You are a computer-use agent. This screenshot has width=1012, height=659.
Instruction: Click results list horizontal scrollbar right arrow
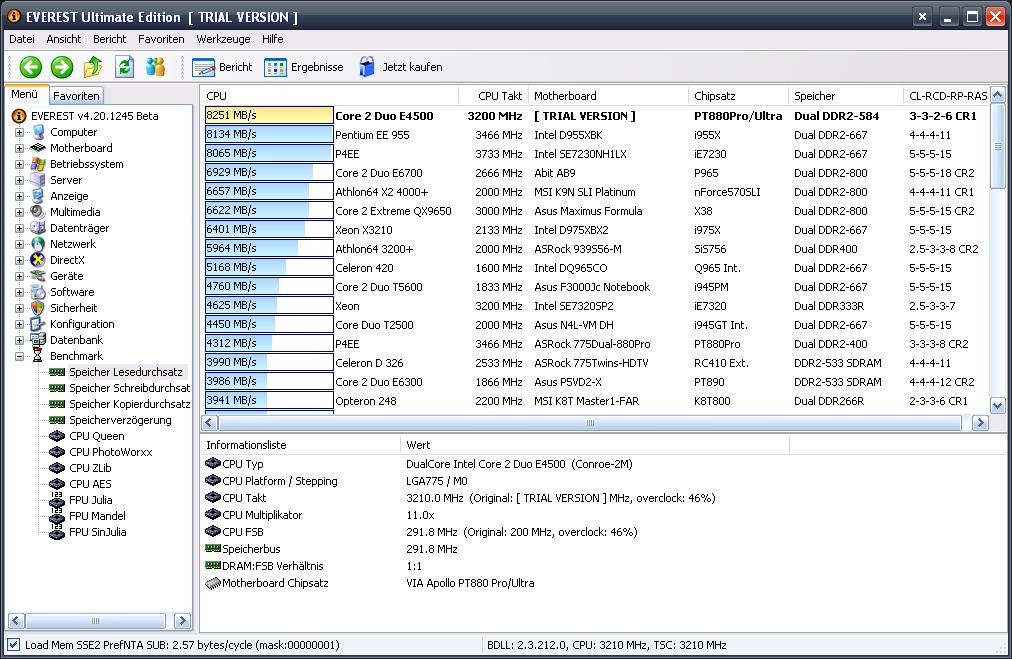click(980, 423)
